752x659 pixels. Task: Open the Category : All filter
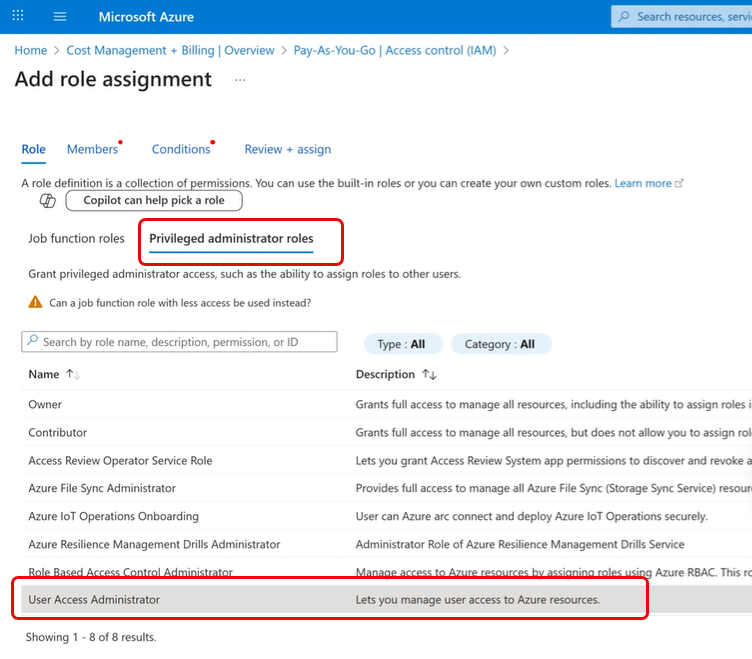click(500, 344)
